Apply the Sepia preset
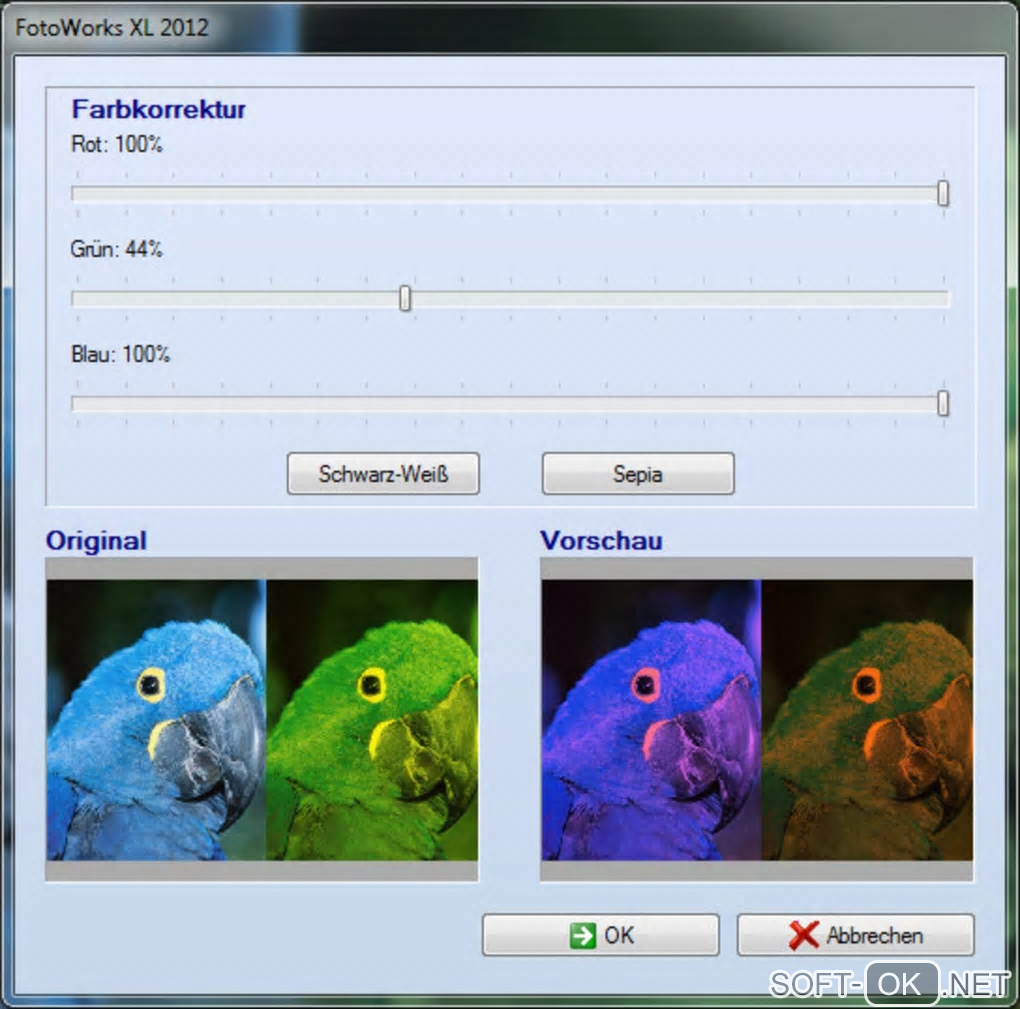Viewport: 1020px width, 1009px height. [638, 474]
